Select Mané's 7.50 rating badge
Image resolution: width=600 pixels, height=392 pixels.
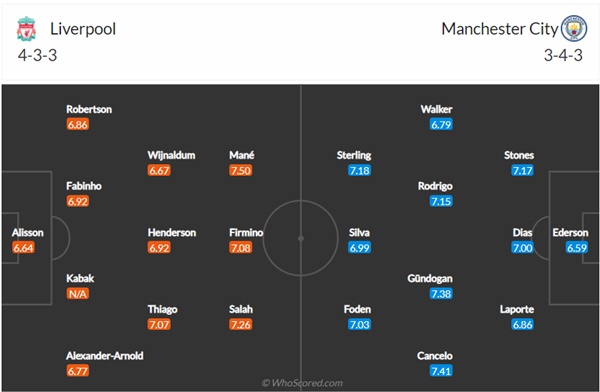coord(241,170)
